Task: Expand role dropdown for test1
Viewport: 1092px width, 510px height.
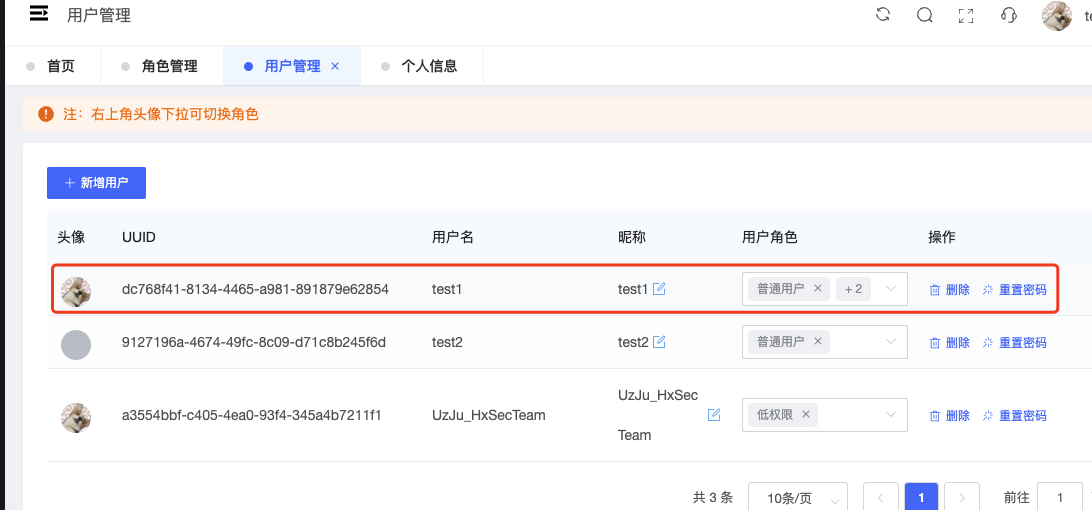Action: [x=891, y=289]
